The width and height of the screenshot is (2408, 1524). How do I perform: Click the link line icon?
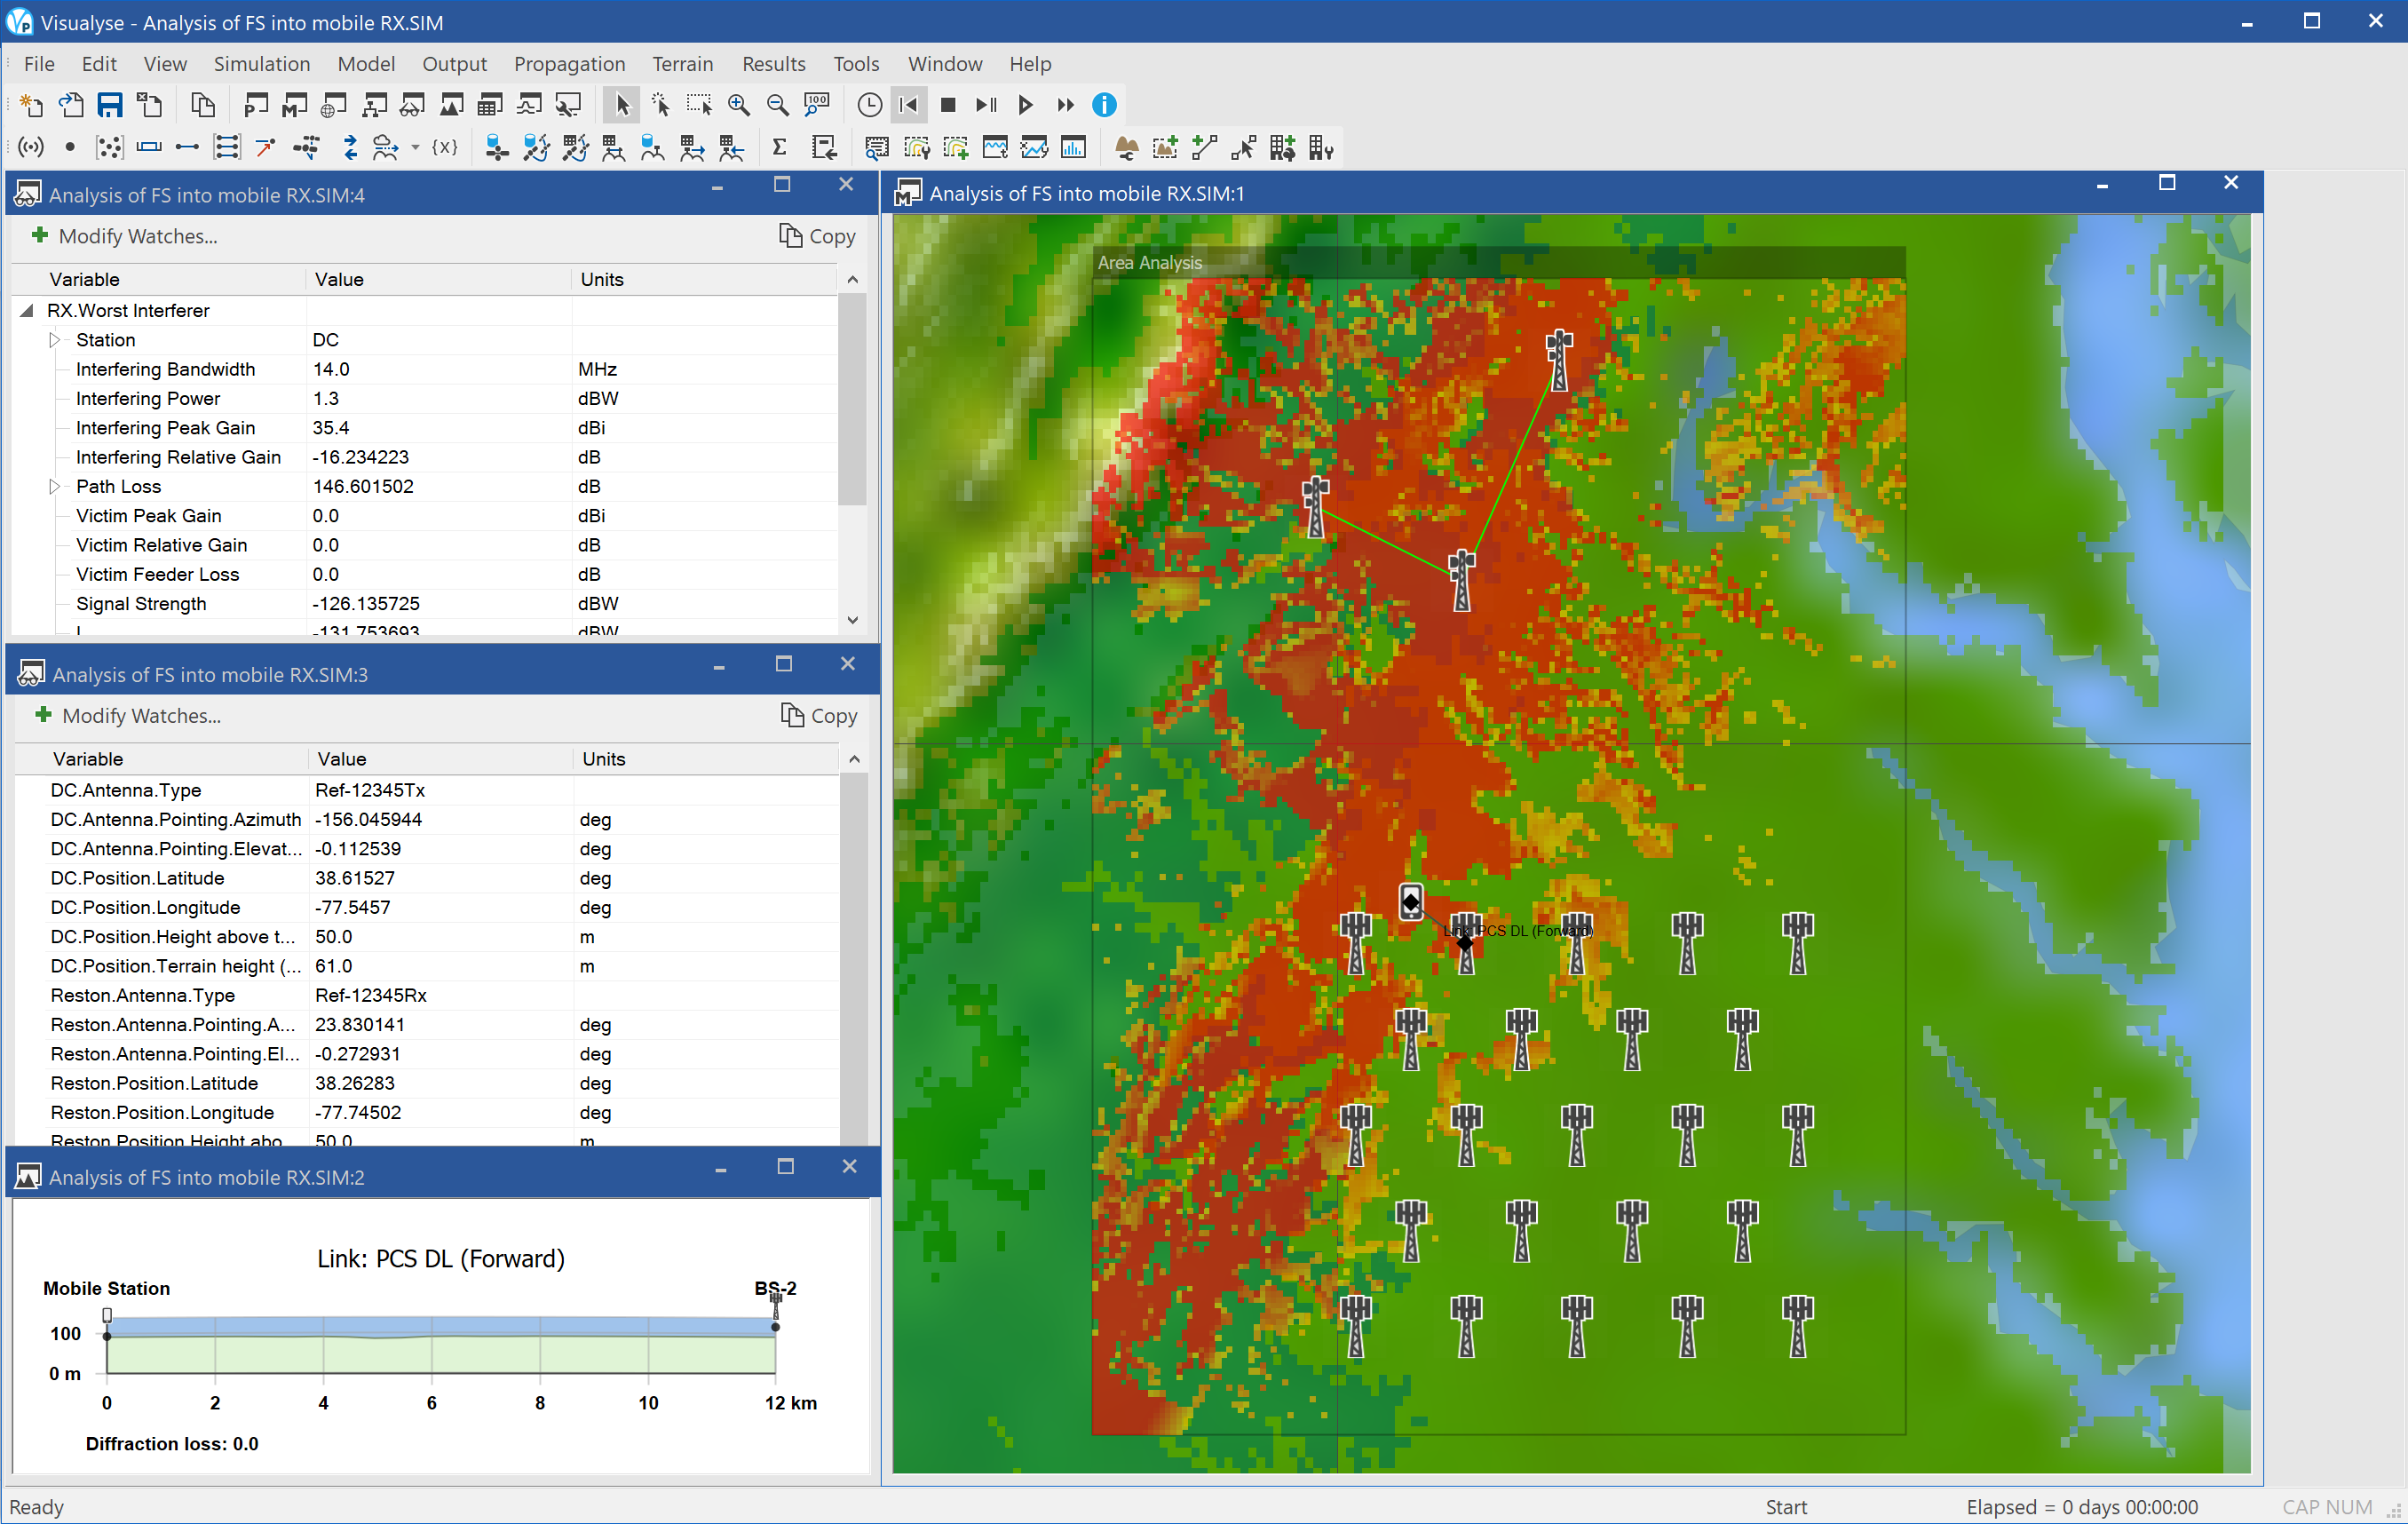pos(187,148)
